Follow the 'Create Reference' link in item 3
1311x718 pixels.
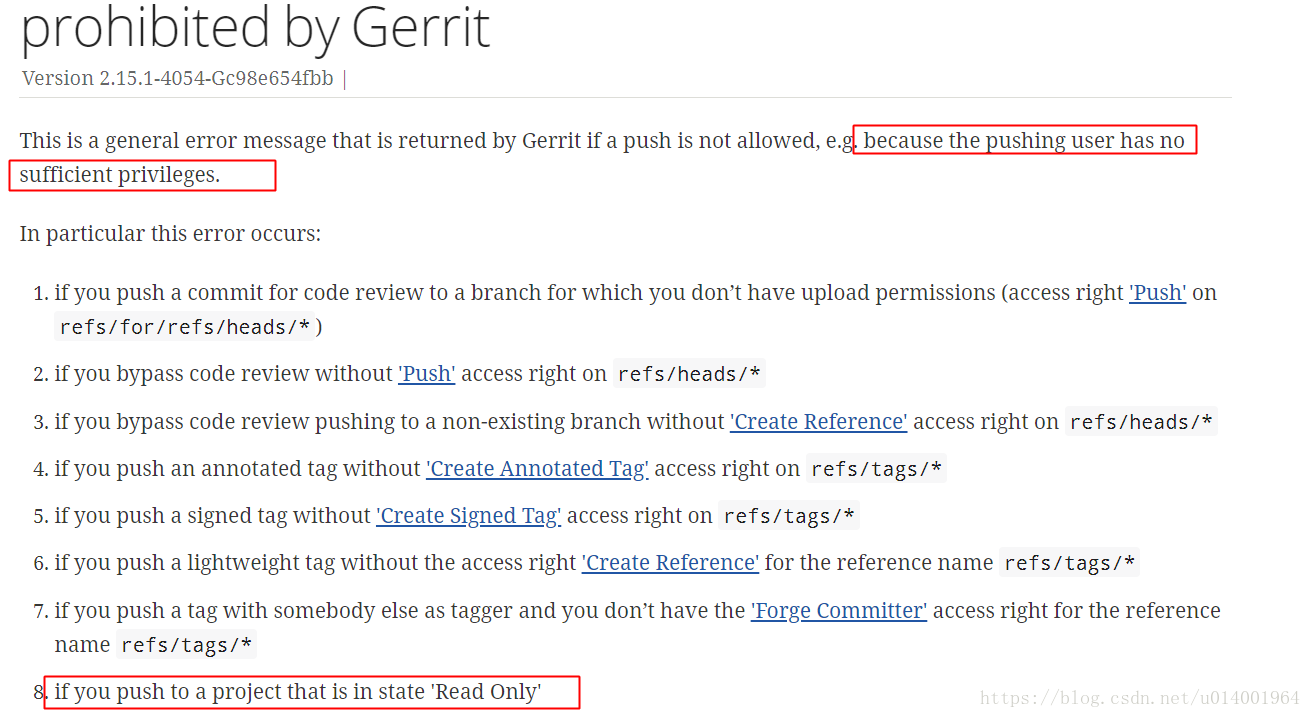(818, 422)
